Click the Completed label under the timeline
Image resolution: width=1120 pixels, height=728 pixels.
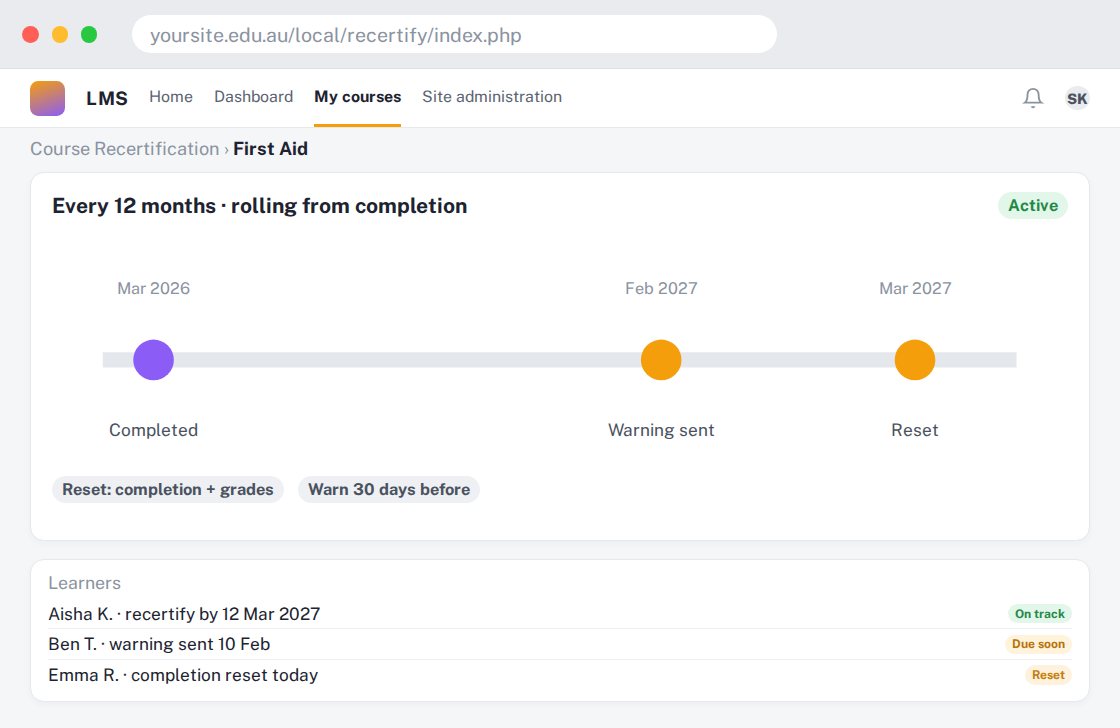tap(154, 430)
